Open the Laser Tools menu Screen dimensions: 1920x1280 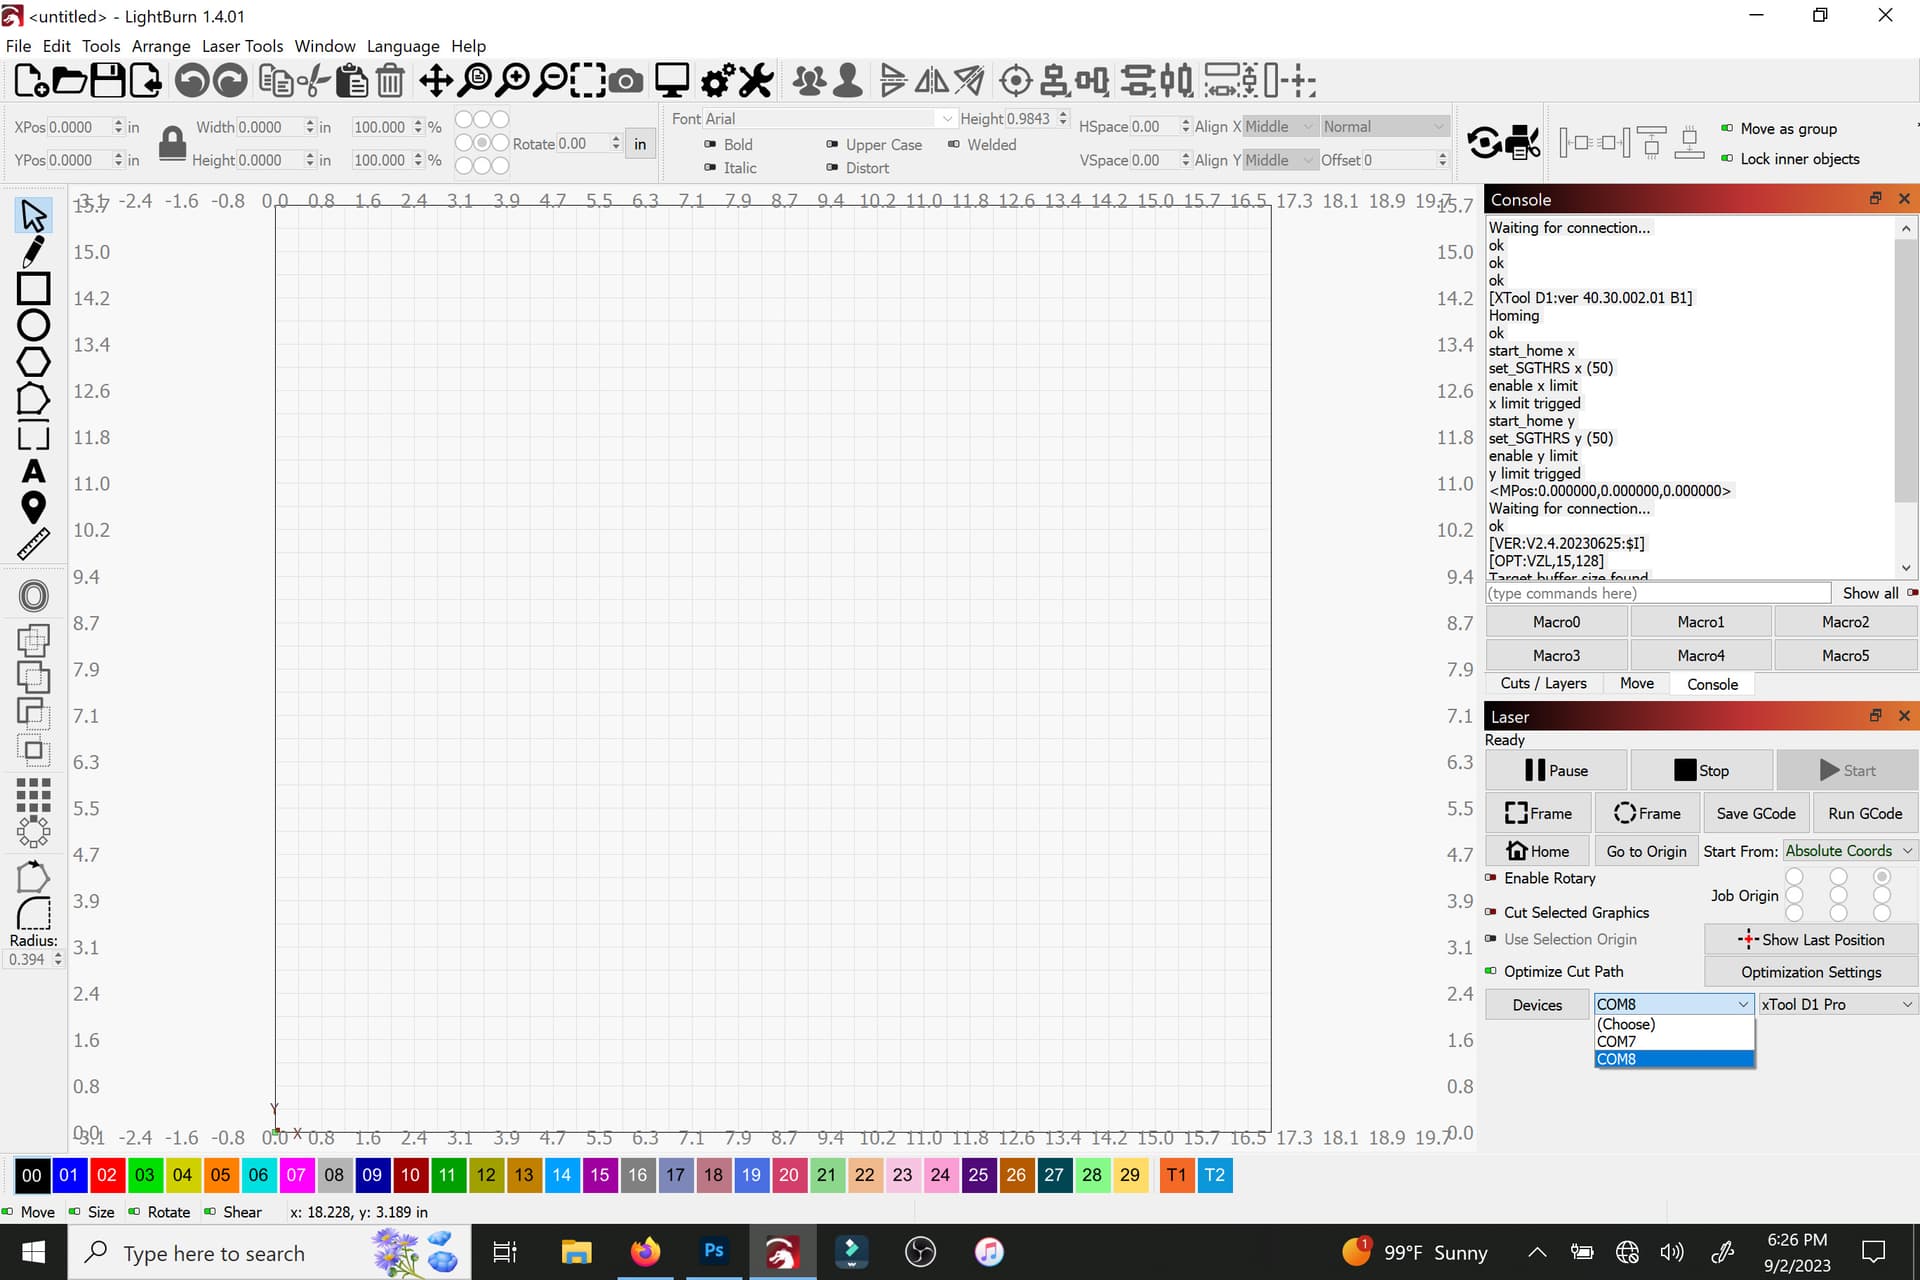point(243,46)
